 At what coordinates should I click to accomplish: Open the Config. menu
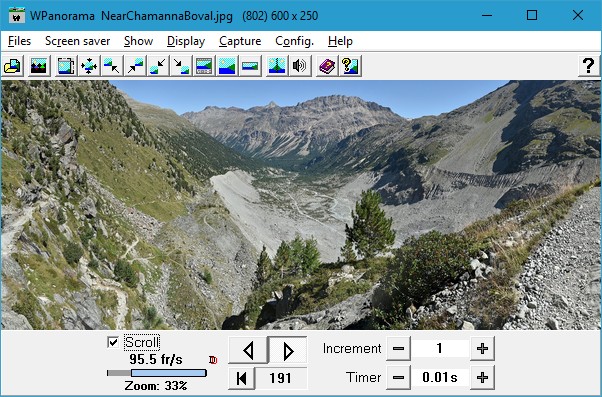pos(294,41)
